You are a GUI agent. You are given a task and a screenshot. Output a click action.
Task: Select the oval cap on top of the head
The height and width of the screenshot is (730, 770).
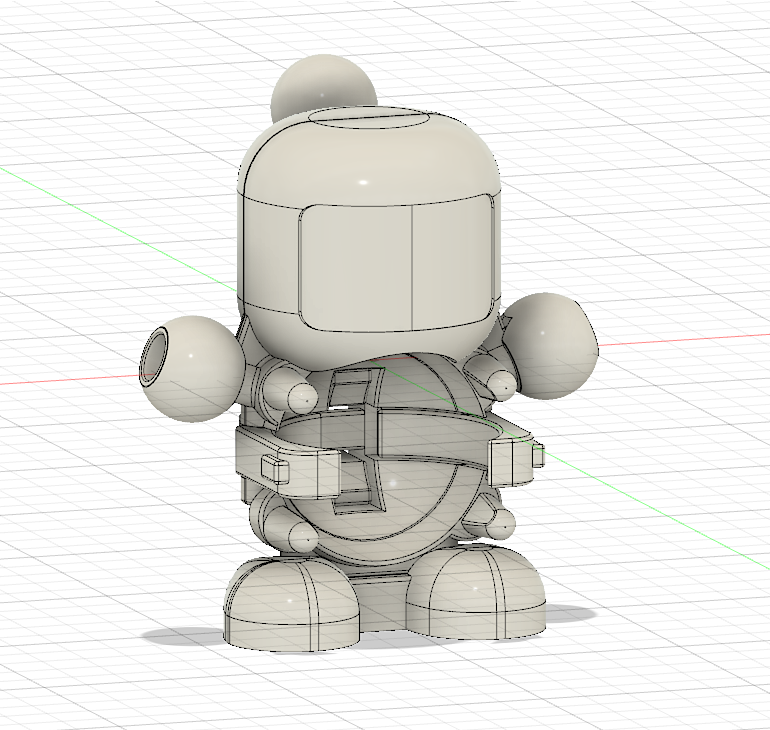coord(368,119)
